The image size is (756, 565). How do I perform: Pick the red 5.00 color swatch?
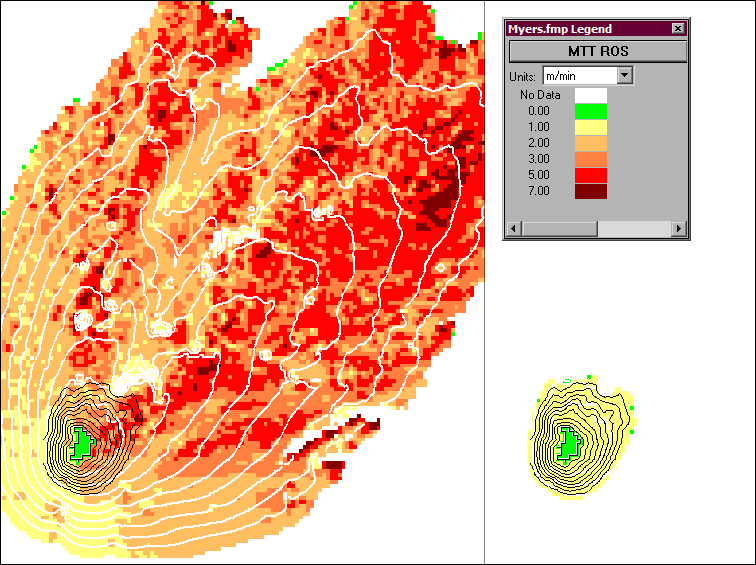[x=591, y=175]
